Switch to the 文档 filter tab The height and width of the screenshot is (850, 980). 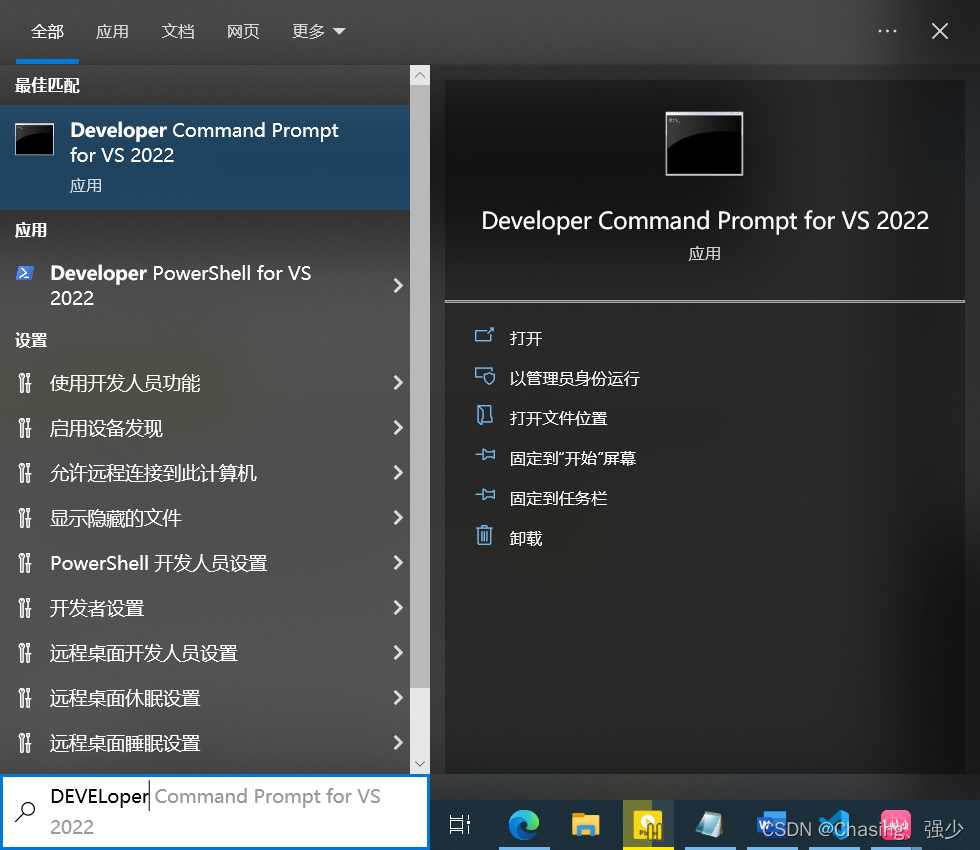click(178, 31)
